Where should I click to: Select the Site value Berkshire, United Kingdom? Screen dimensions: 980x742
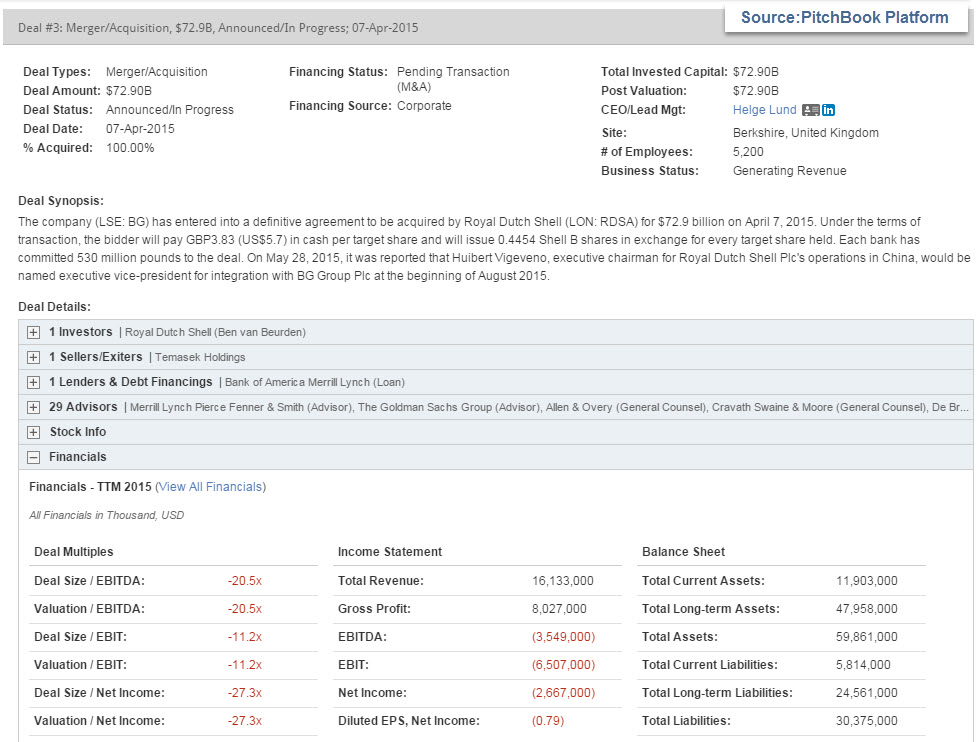pos(806,133)
